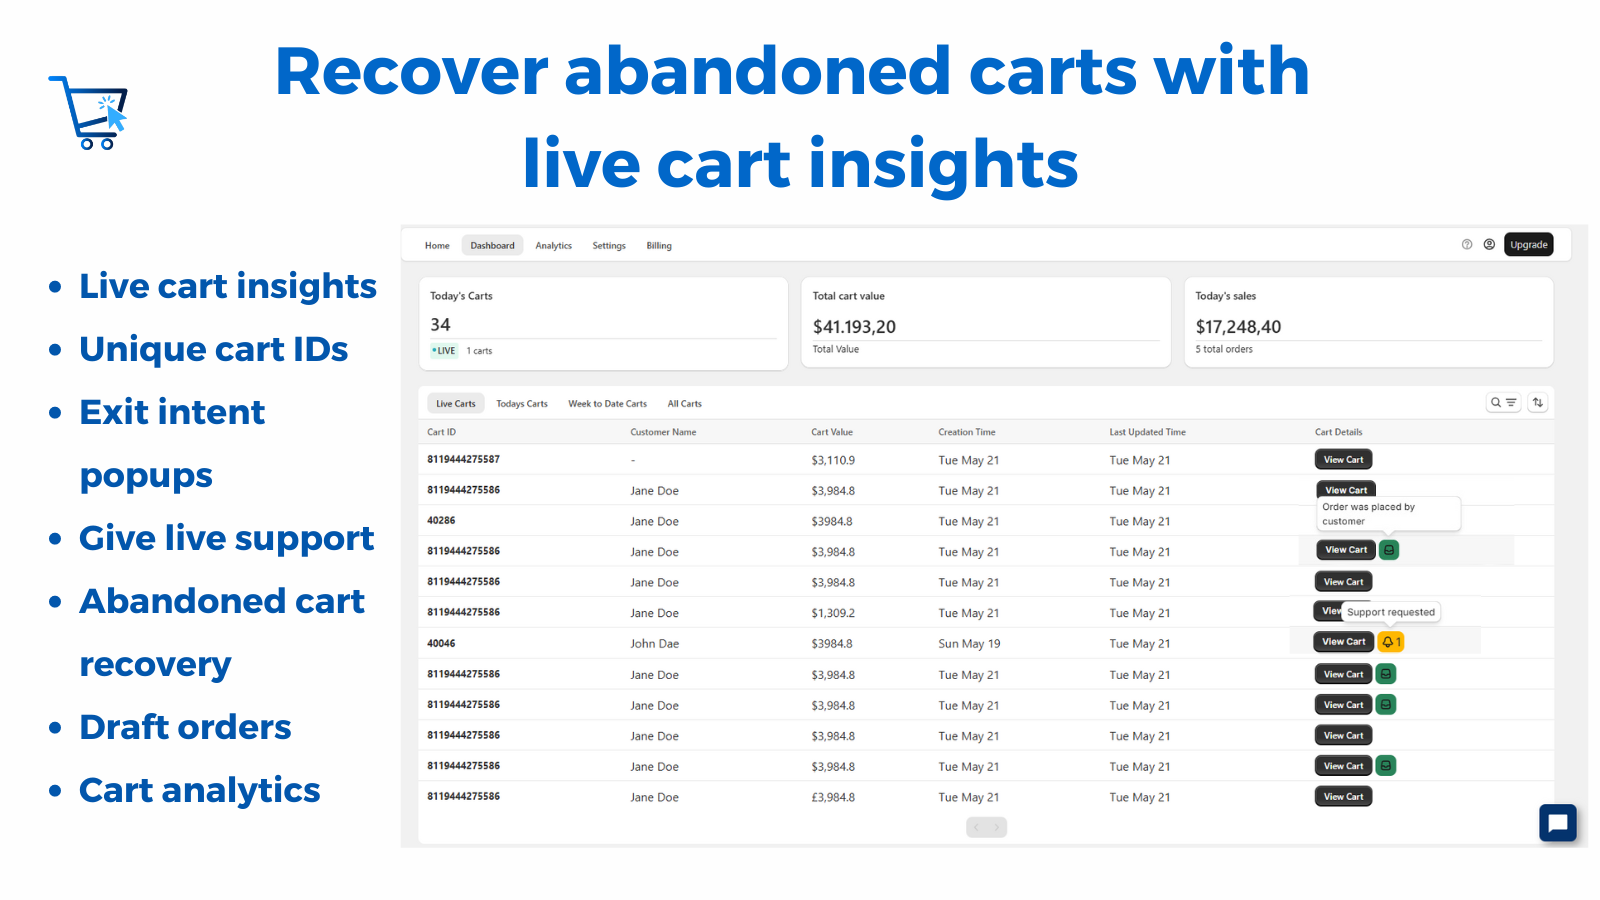Toggle the LIVE status badge under Today's Carts

[x=442, y=350]
